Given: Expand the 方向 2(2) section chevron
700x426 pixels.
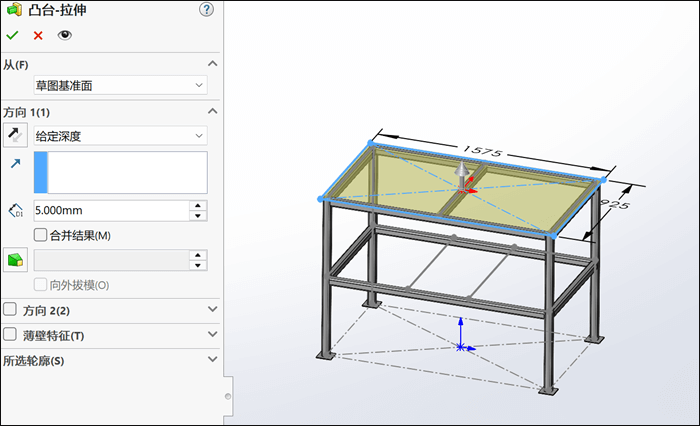Looking at the screenshot, I should (212, 309).
